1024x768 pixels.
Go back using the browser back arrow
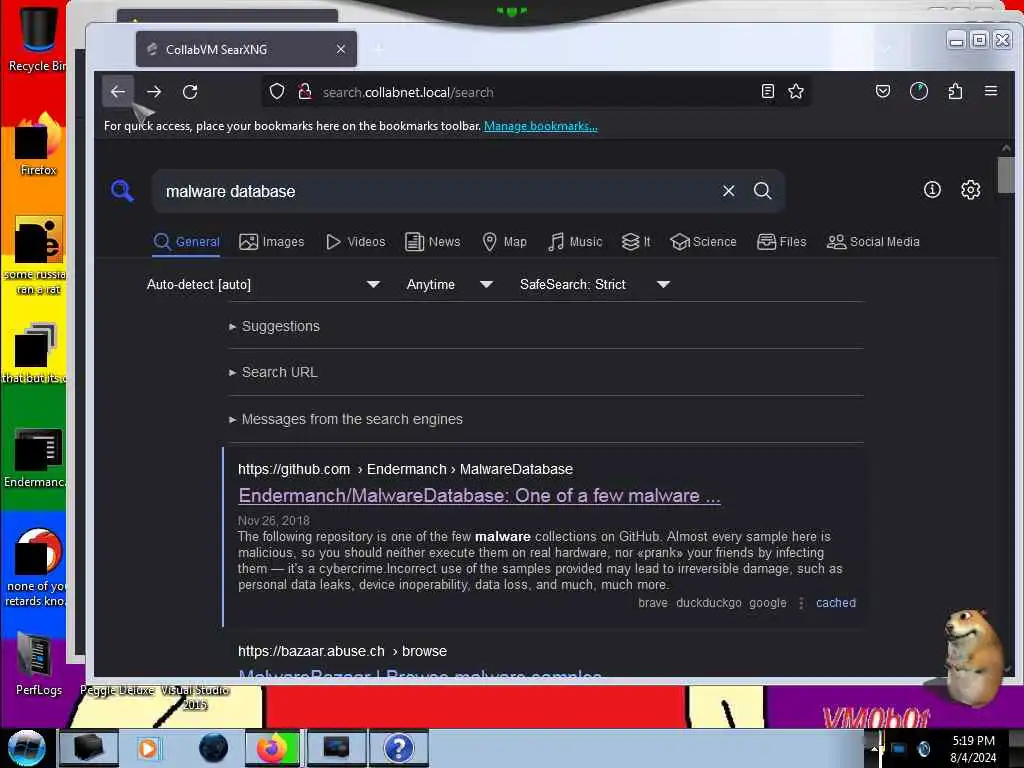click(118, 91)
